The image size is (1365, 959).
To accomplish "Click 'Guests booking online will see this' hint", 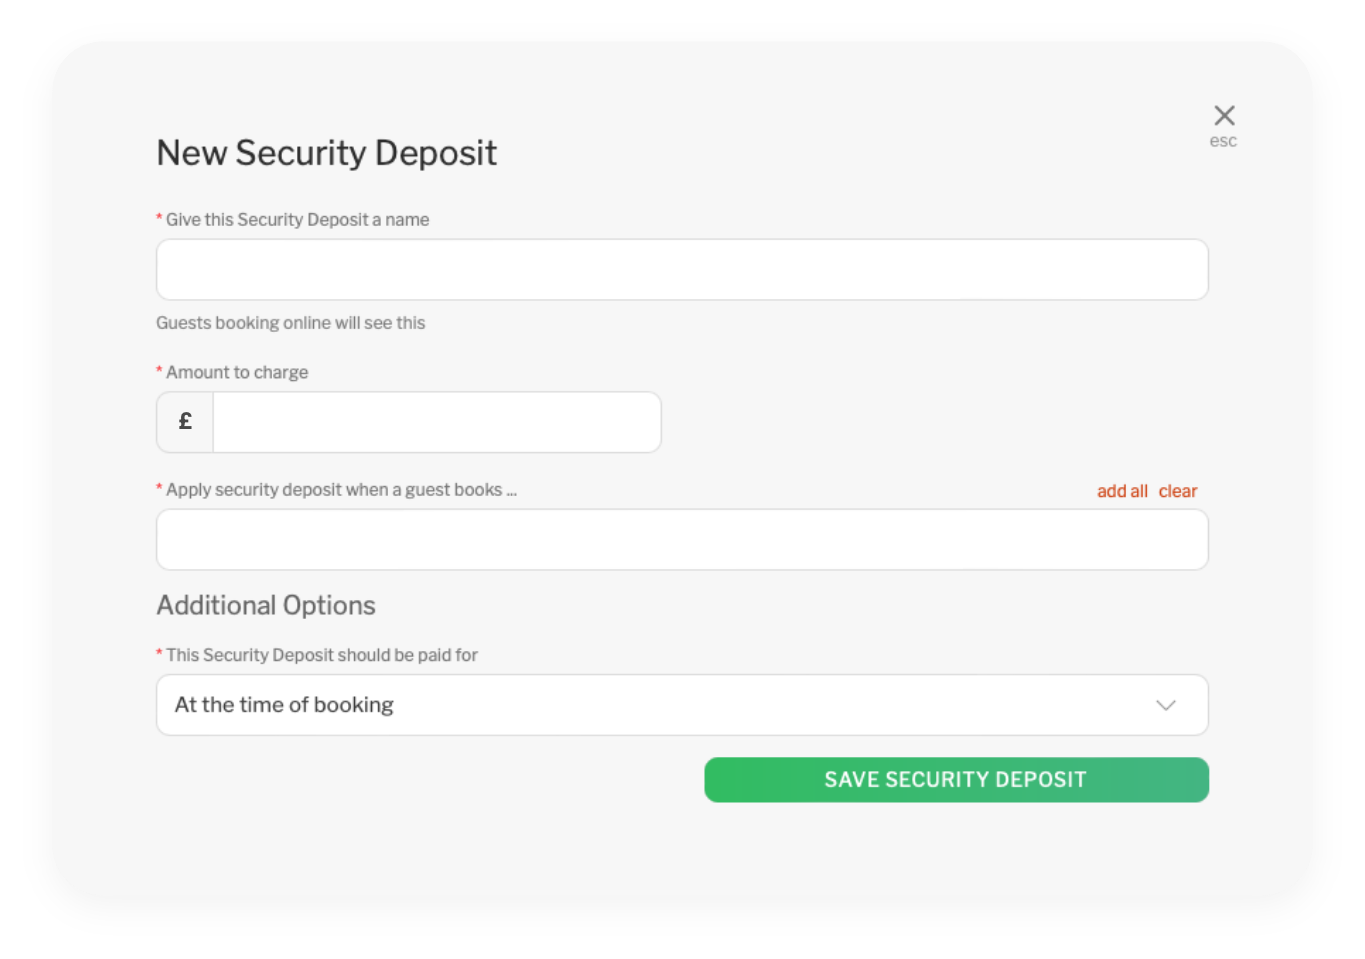I will [x=291, y=323].
